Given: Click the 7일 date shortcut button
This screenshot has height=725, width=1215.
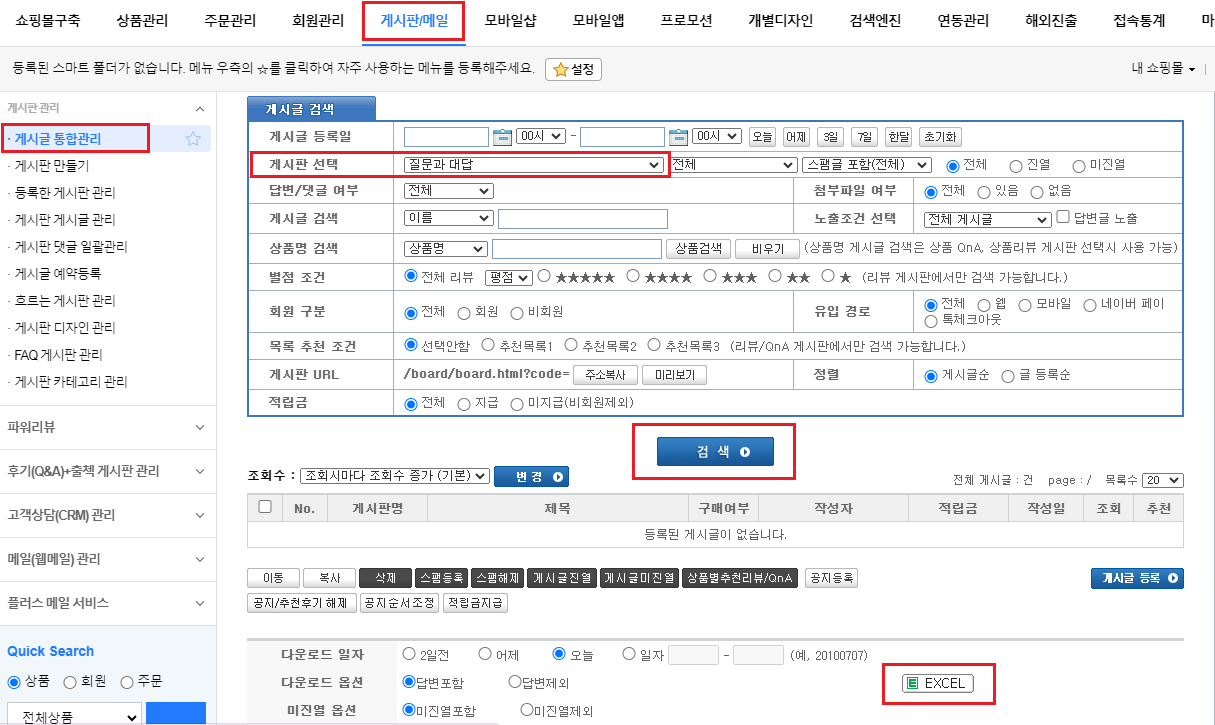Looking at the screenshot, I should [x=865, y=137].
